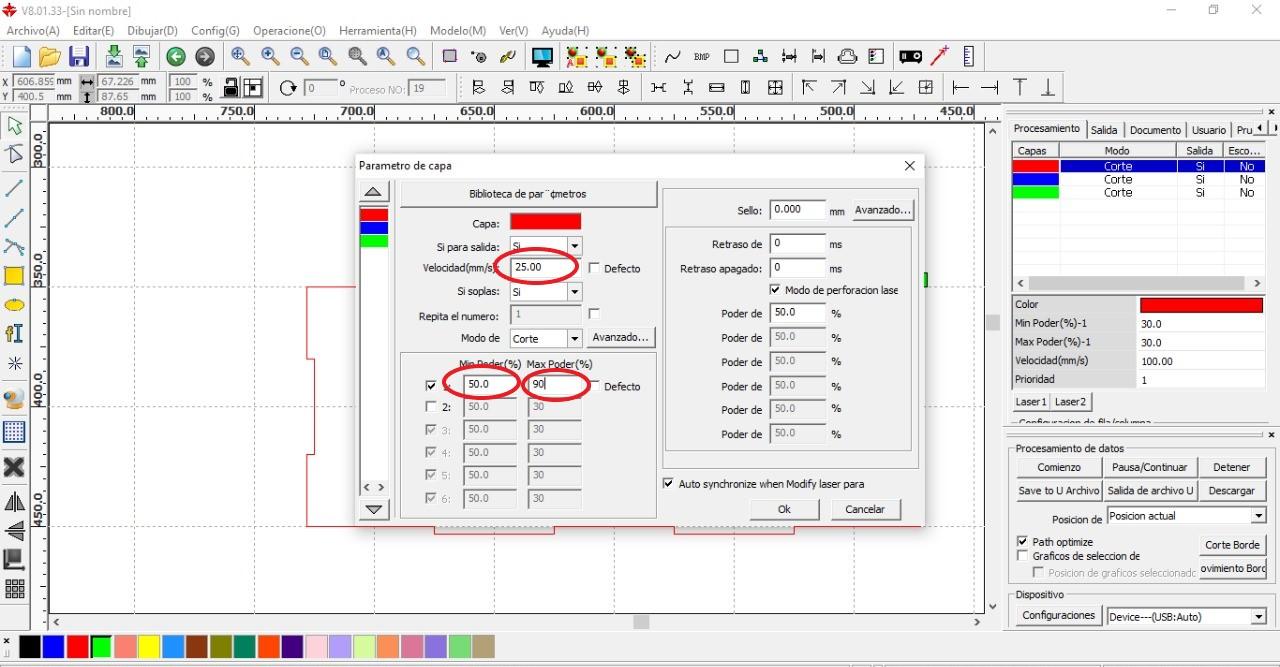Click the zoom in magnifier icon
Screen dimensions: 1280x667
point(270,57)
